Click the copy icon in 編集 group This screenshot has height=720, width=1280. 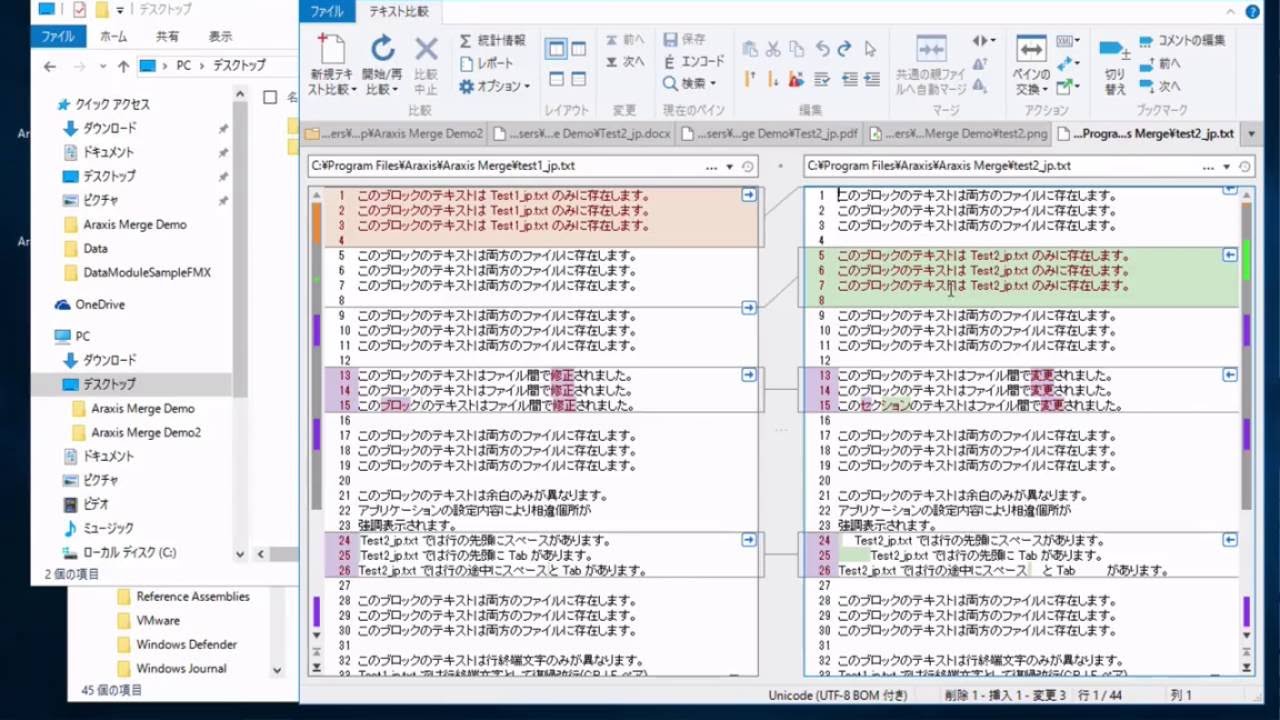click(x=797, y=49)
